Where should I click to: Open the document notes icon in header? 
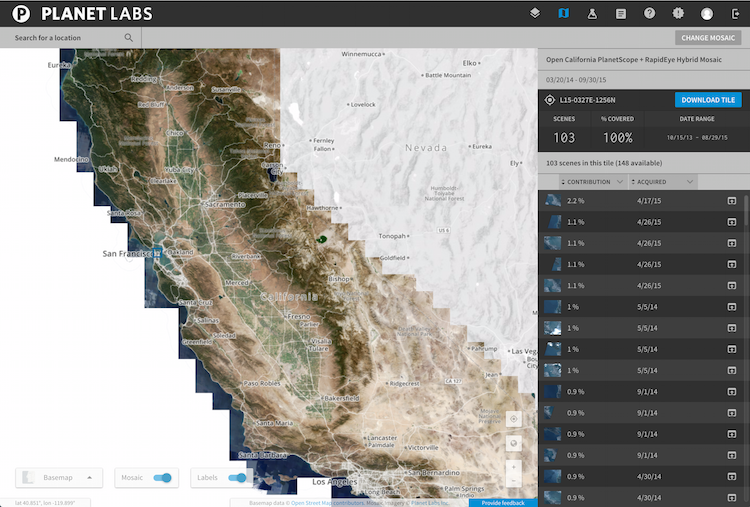pos(621,13)
